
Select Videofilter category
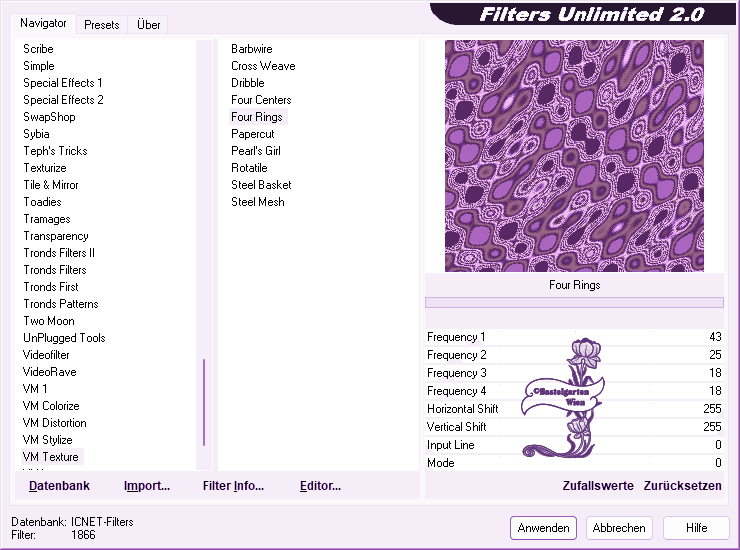click(x=46, y=355)
